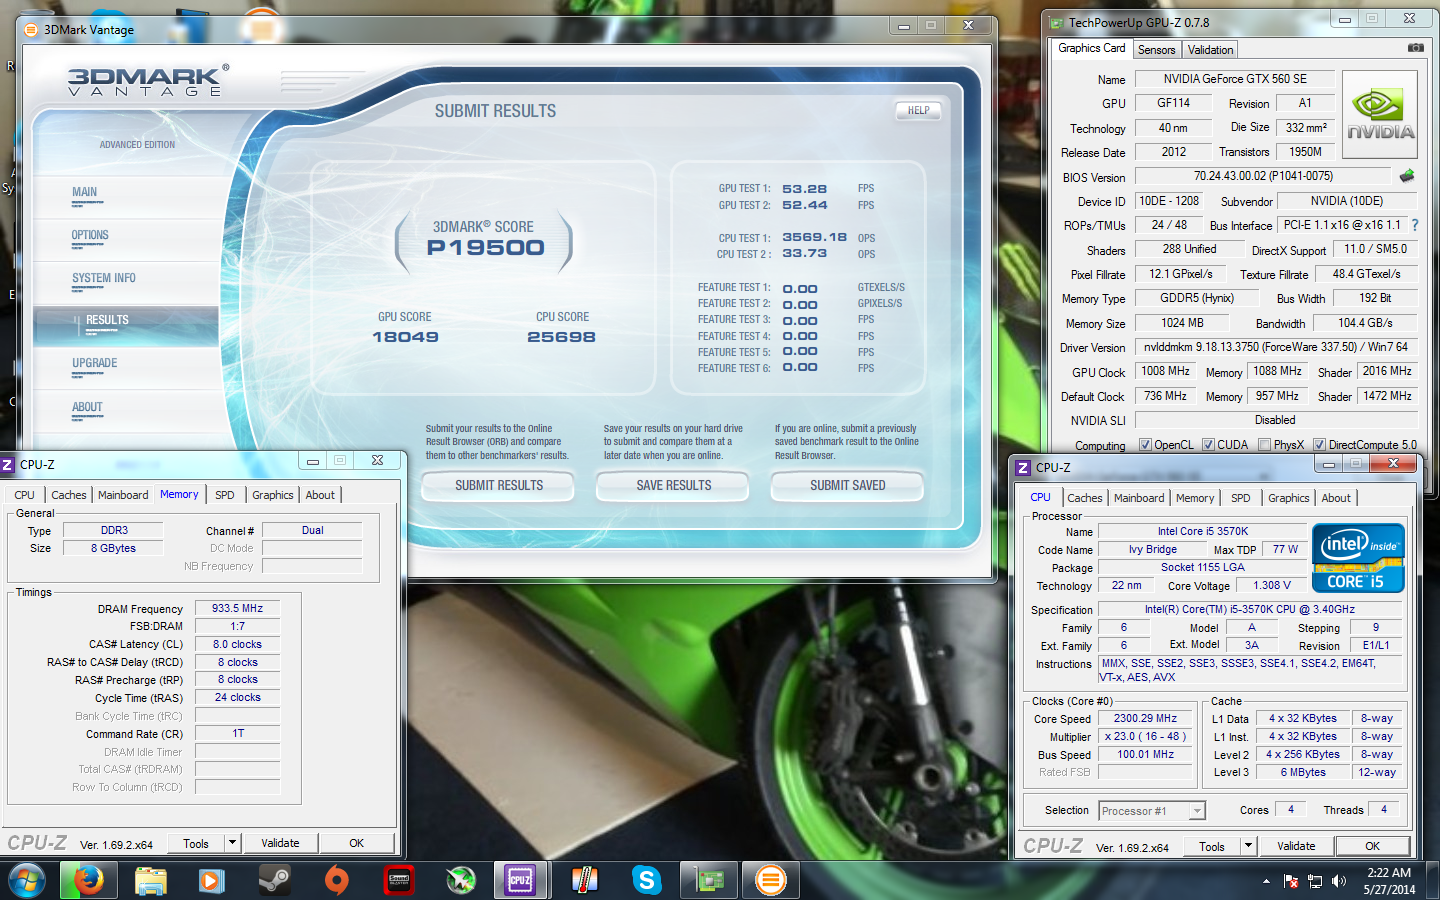This screenshot has height=900, width=1440.
Task: Open the Sound Blaster taskbar icon
Action: 399,880
